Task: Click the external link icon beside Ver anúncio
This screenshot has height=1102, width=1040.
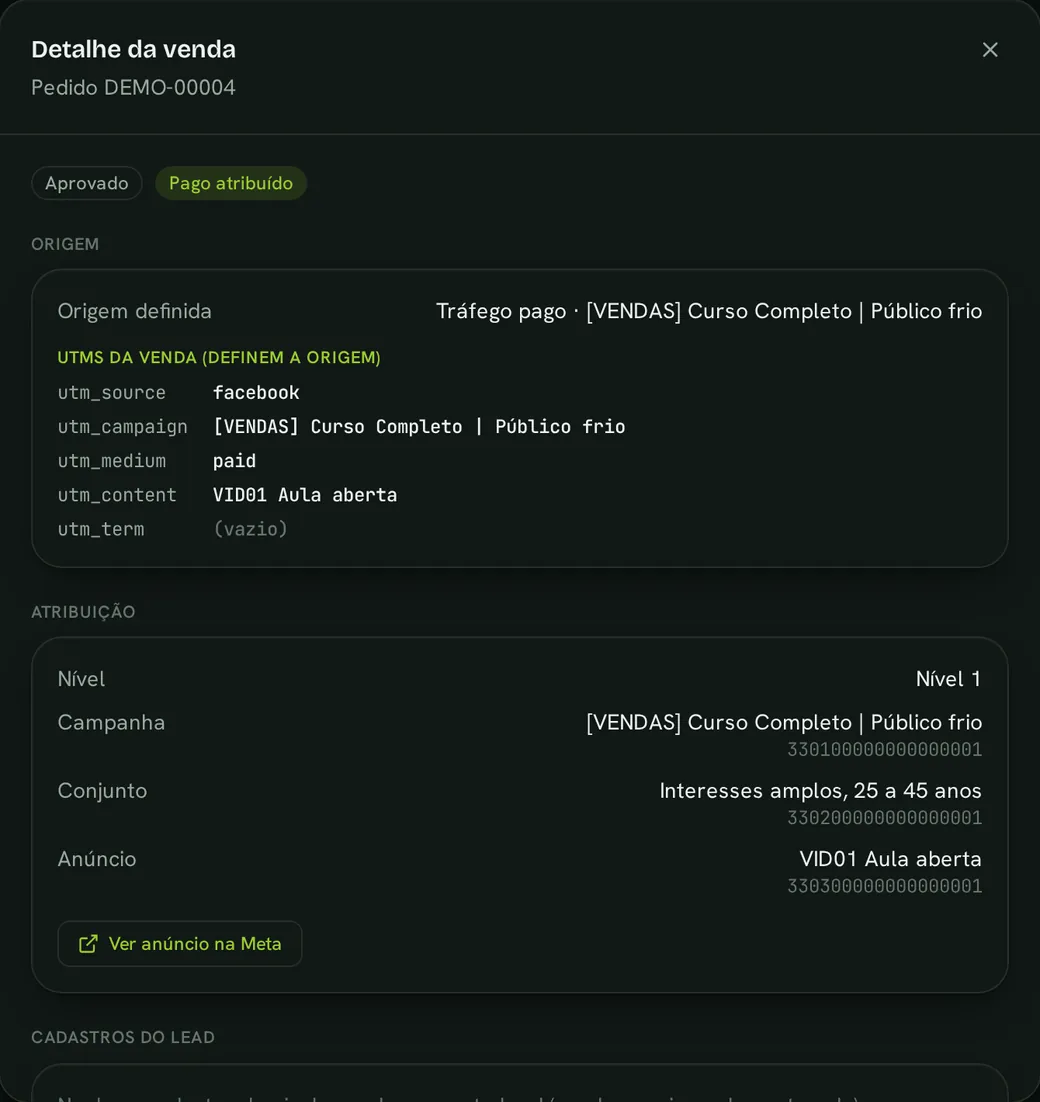Action: [89, 944]
